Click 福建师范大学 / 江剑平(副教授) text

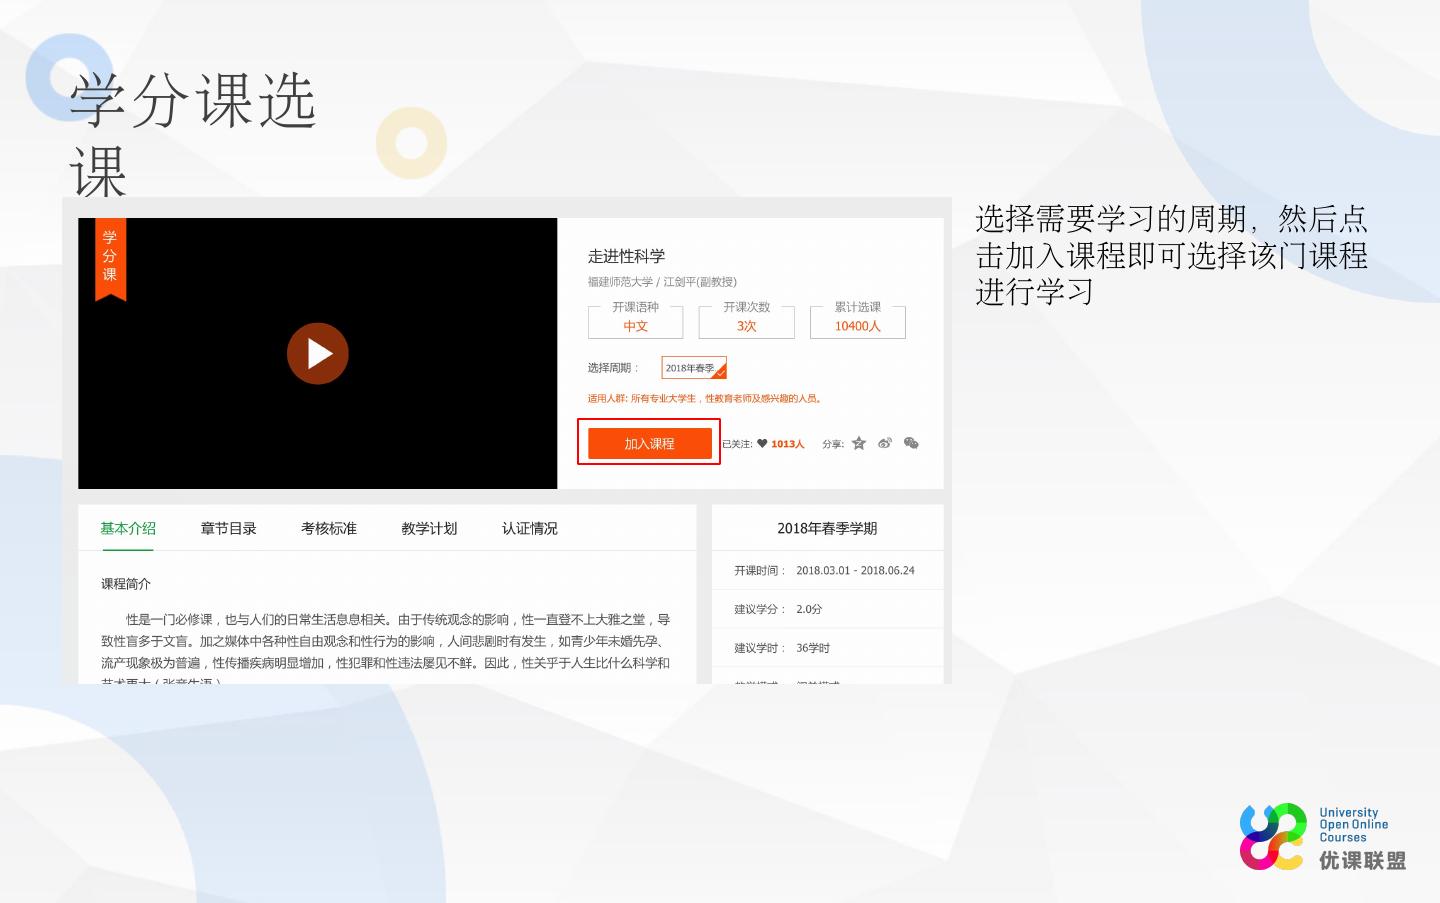click(662, 282)
